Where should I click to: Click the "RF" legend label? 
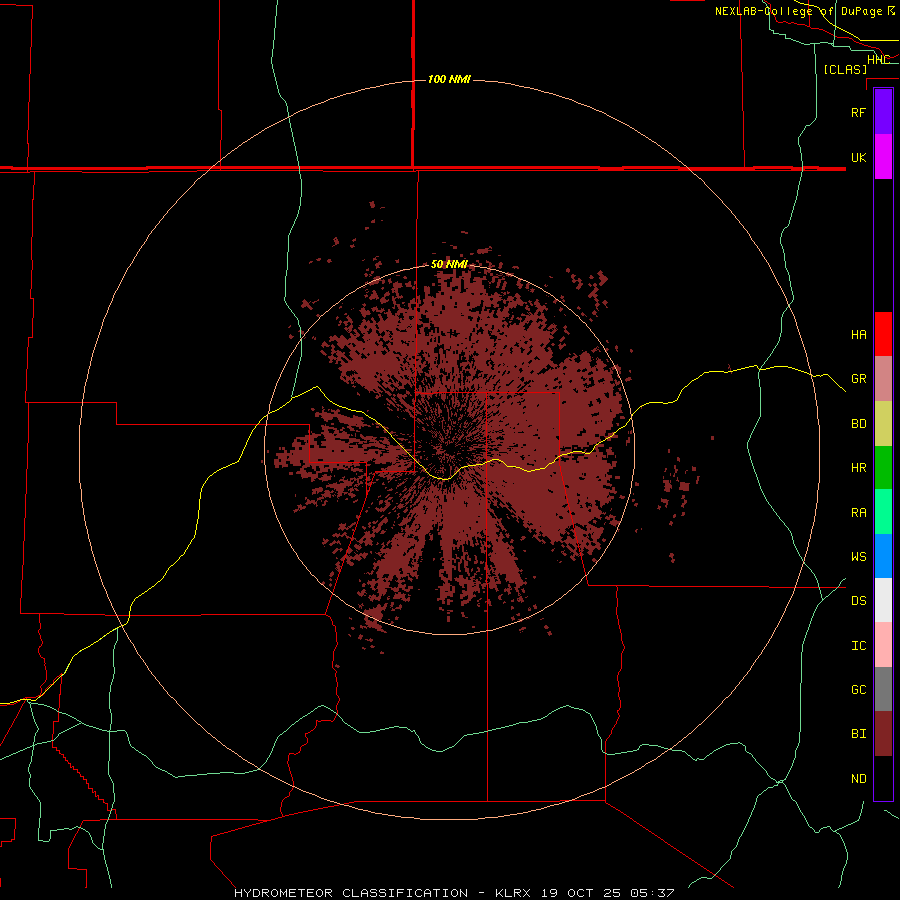[858, 112]
